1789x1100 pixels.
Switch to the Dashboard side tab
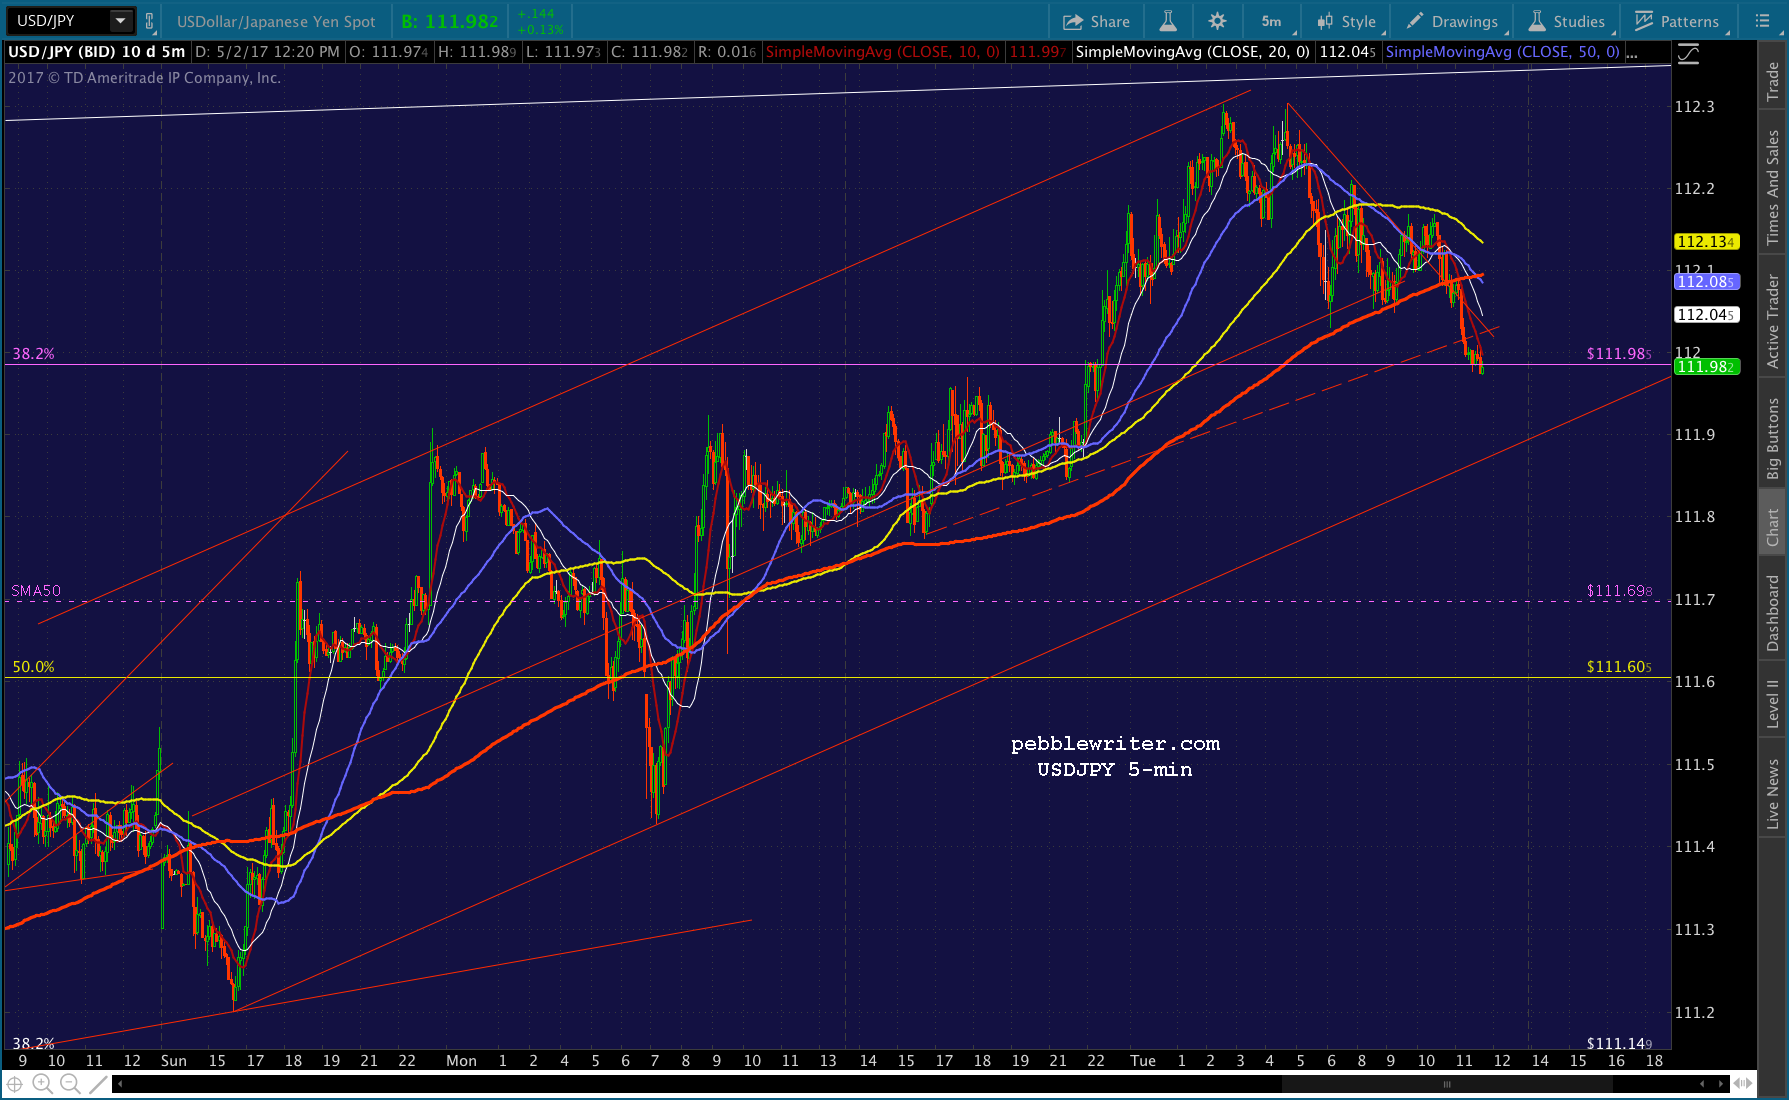point(1773,613)
